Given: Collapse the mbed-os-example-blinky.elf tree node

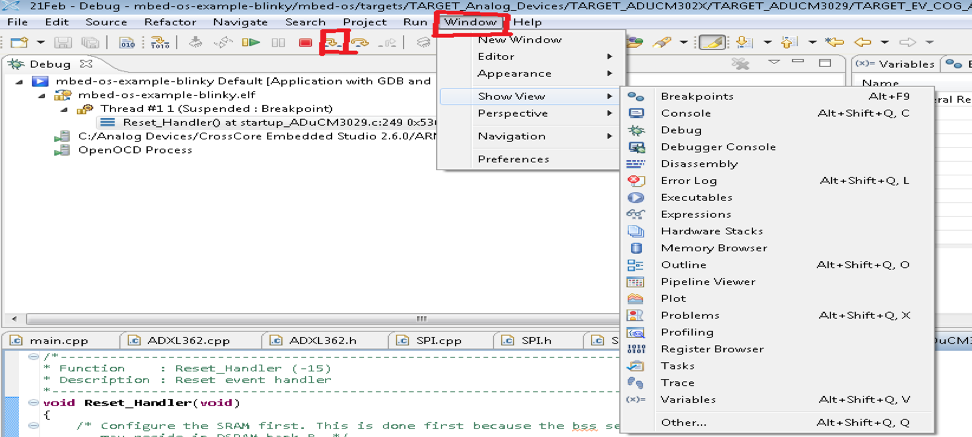Looking at the screenshot, I should coord(42,95).
